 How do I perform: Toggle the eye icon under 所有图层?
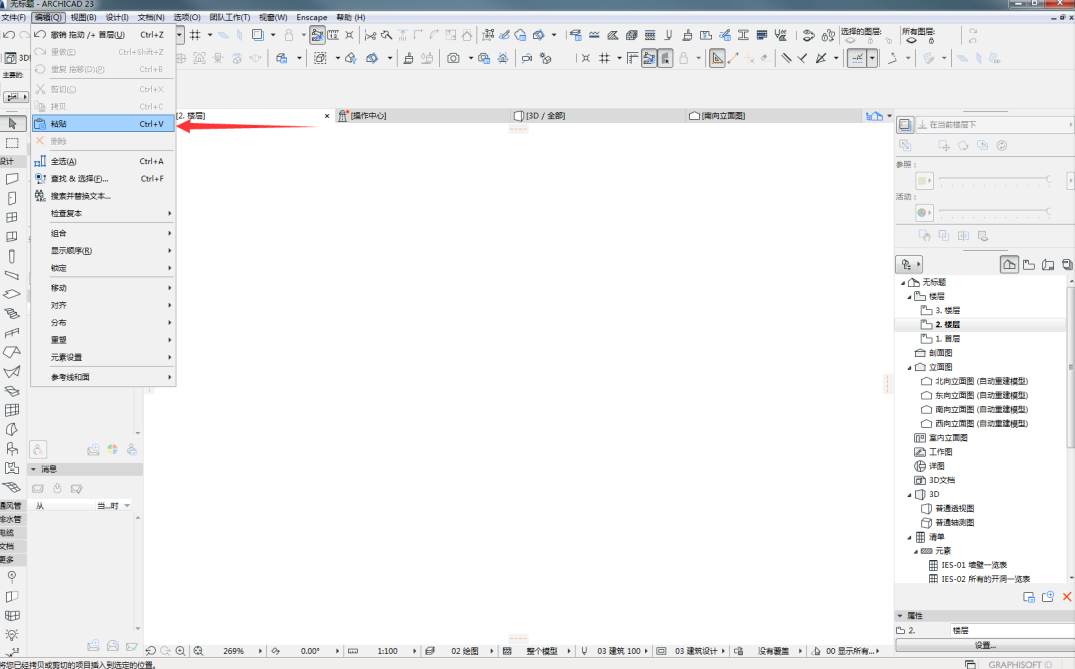click(x=911, y=41)
